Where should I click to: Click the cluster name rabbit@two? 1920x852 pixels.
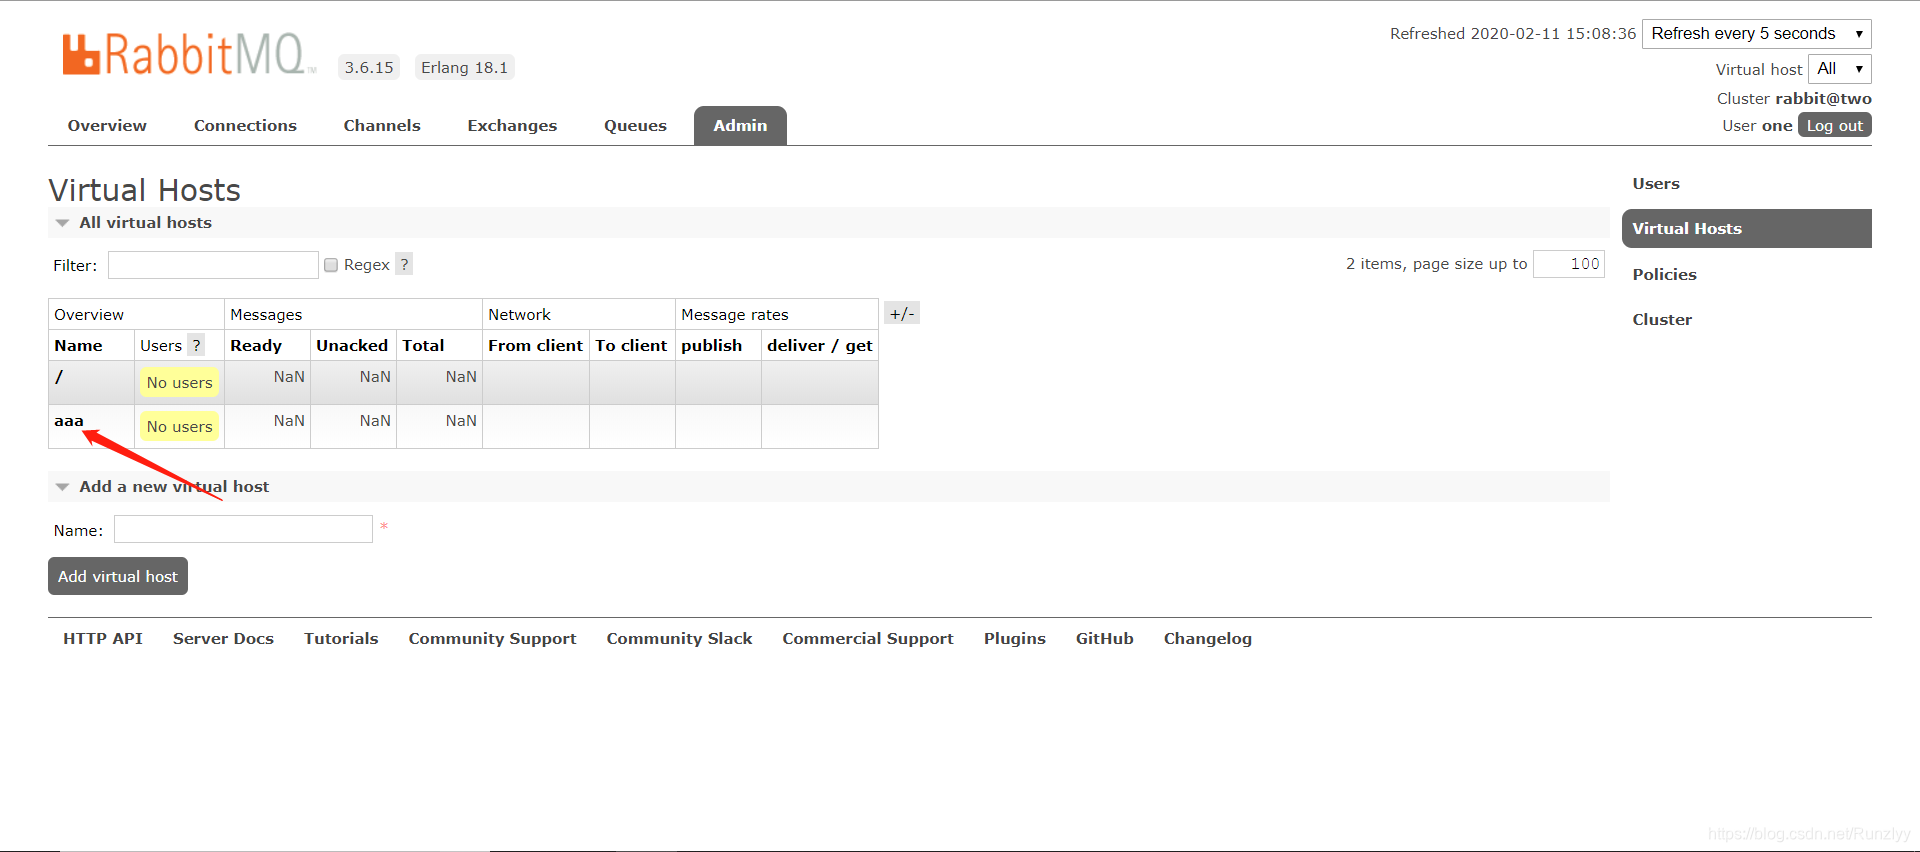point(1823,98)
